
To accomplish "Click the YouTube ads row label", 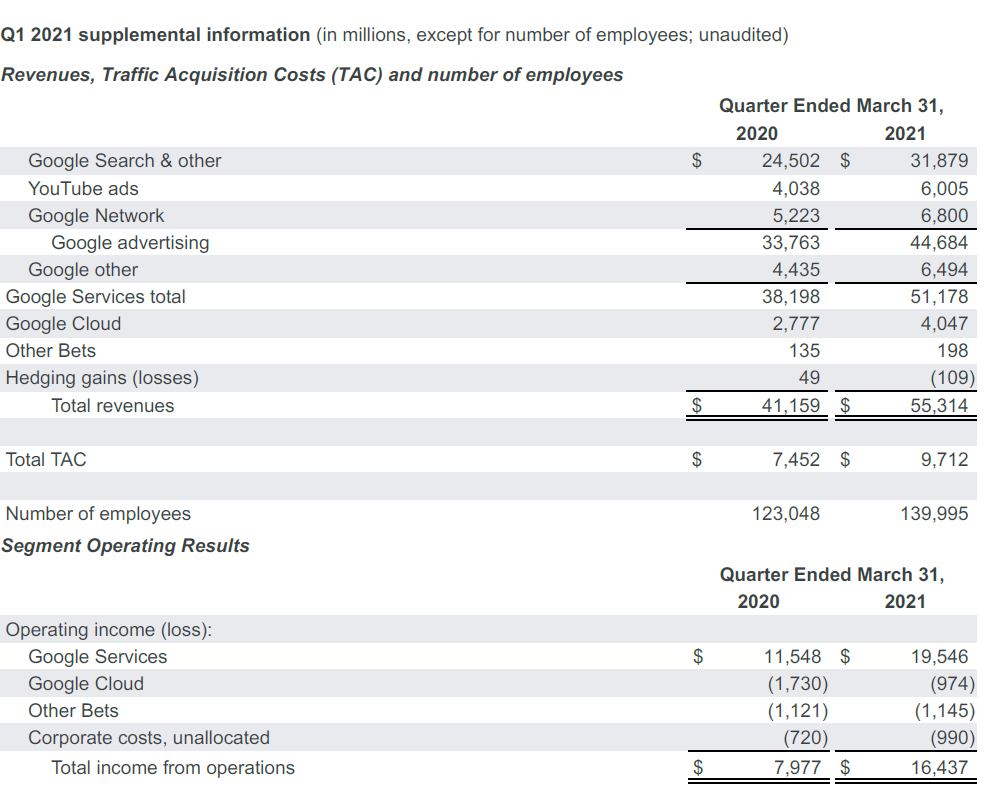I will 83,188.
